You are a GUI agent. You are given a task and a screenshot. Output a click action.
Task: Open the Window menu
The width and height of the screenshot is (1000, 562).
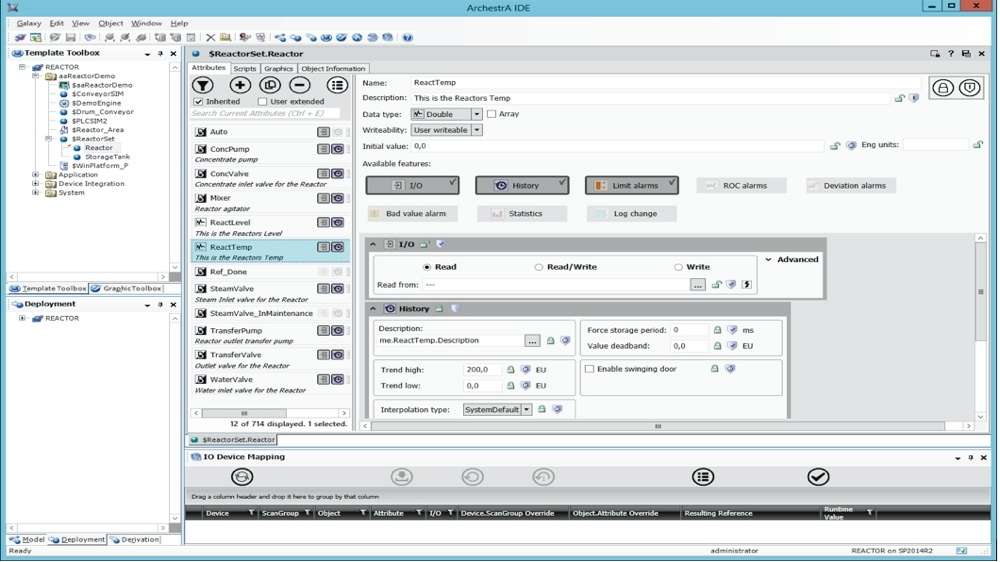(x=146, y=23)
